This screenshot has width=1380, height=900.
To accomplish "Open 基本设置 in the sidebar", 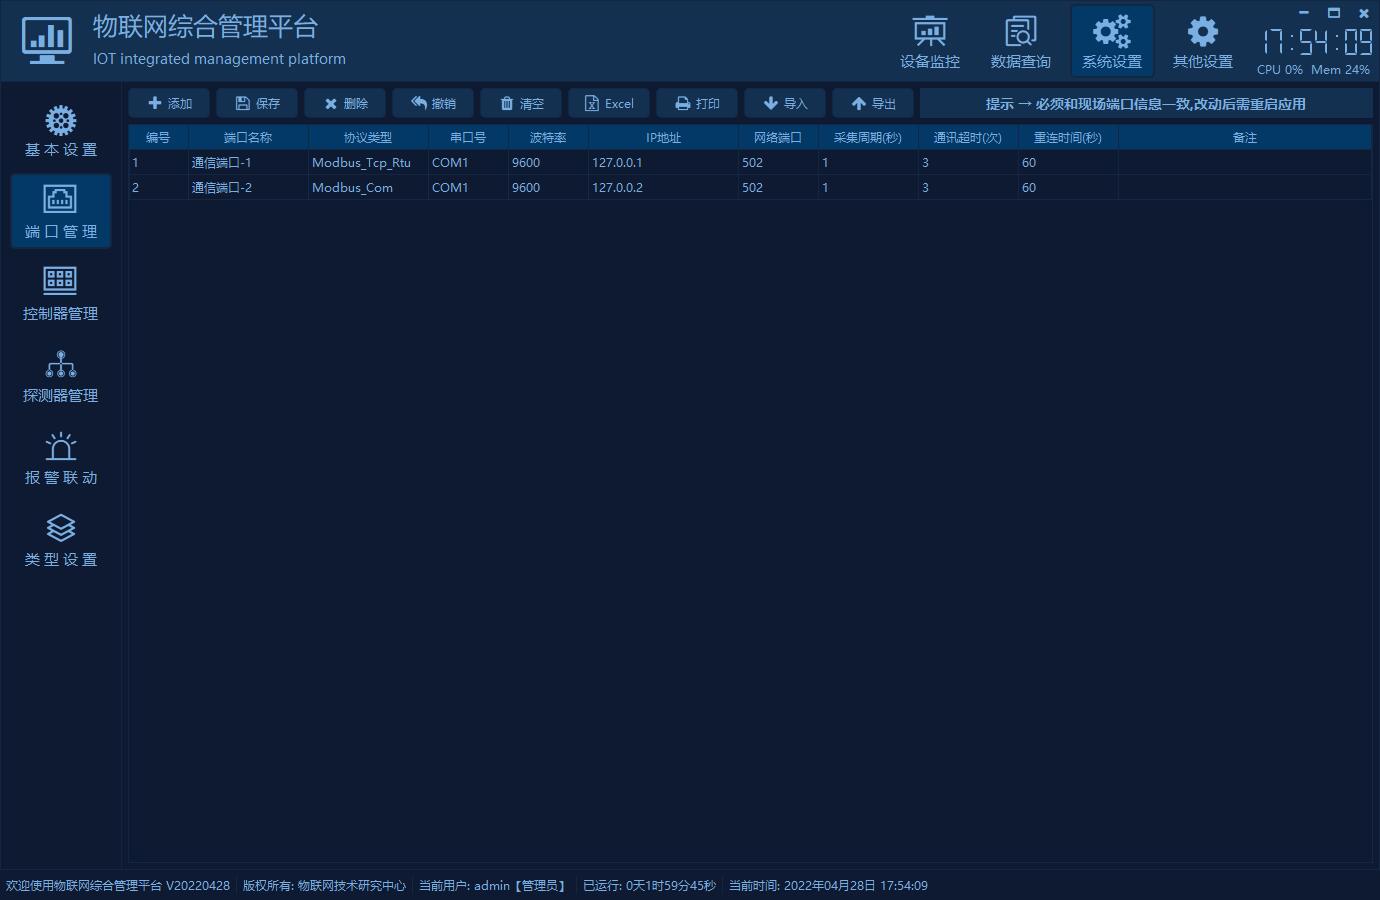I will tap(61, 131).
